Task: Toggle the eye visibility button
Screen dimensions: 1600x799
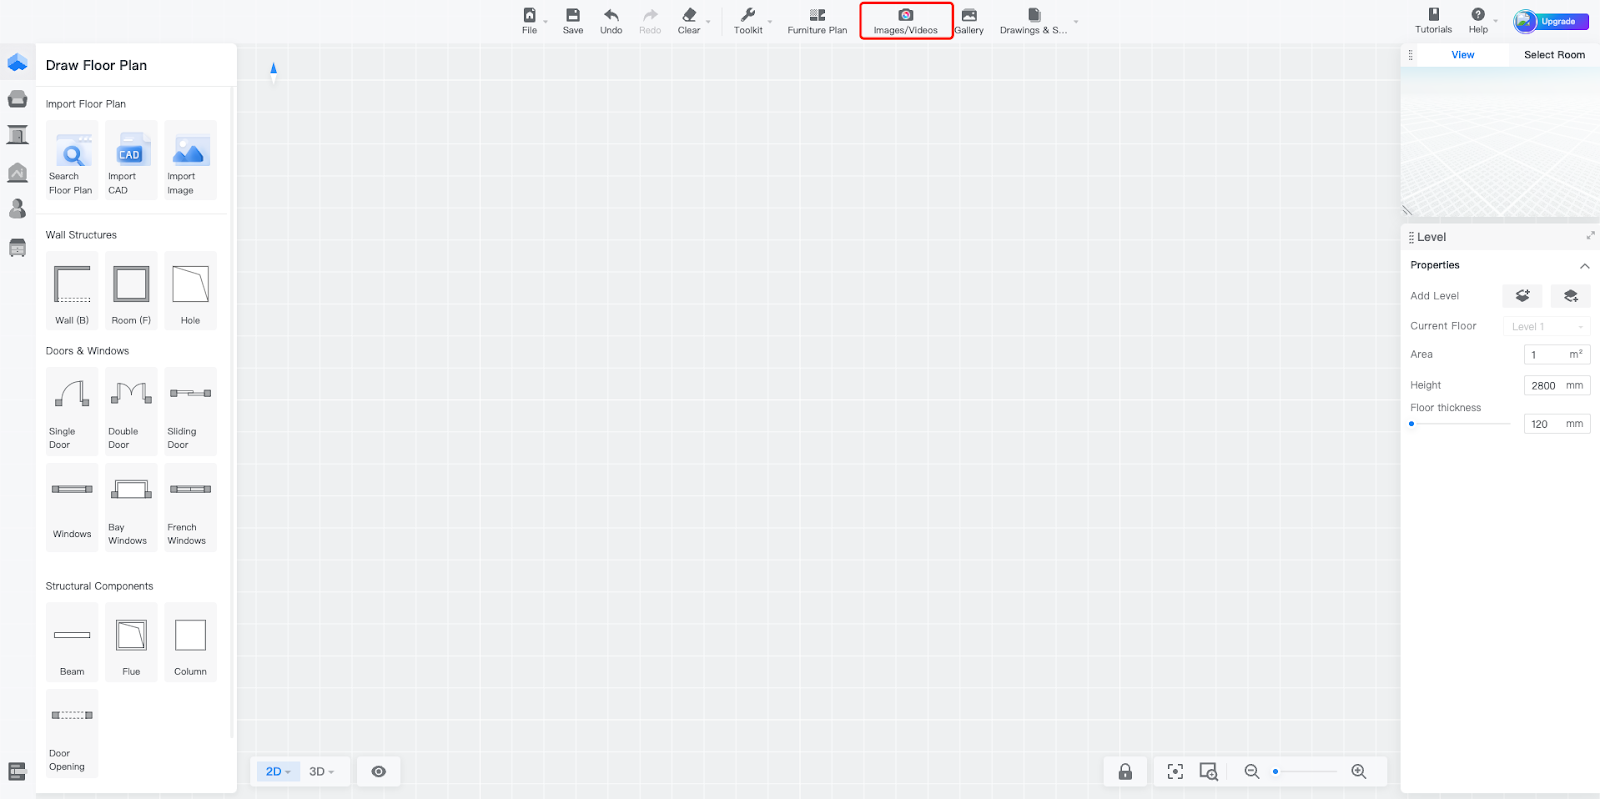Action: (379, 771)
